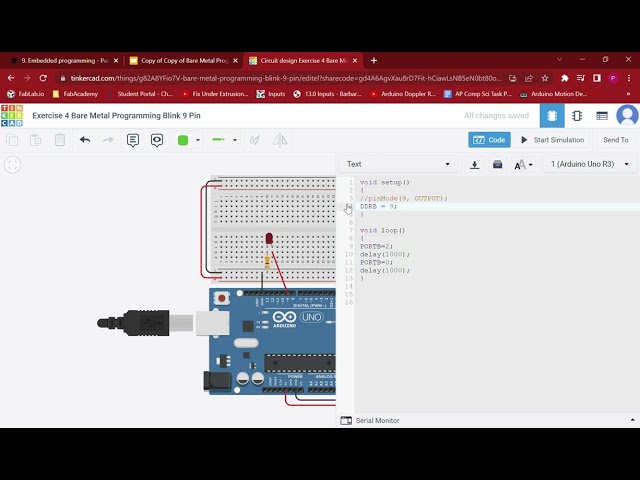
Task: Reload the browser page
Action: click(x=43, y=78)
